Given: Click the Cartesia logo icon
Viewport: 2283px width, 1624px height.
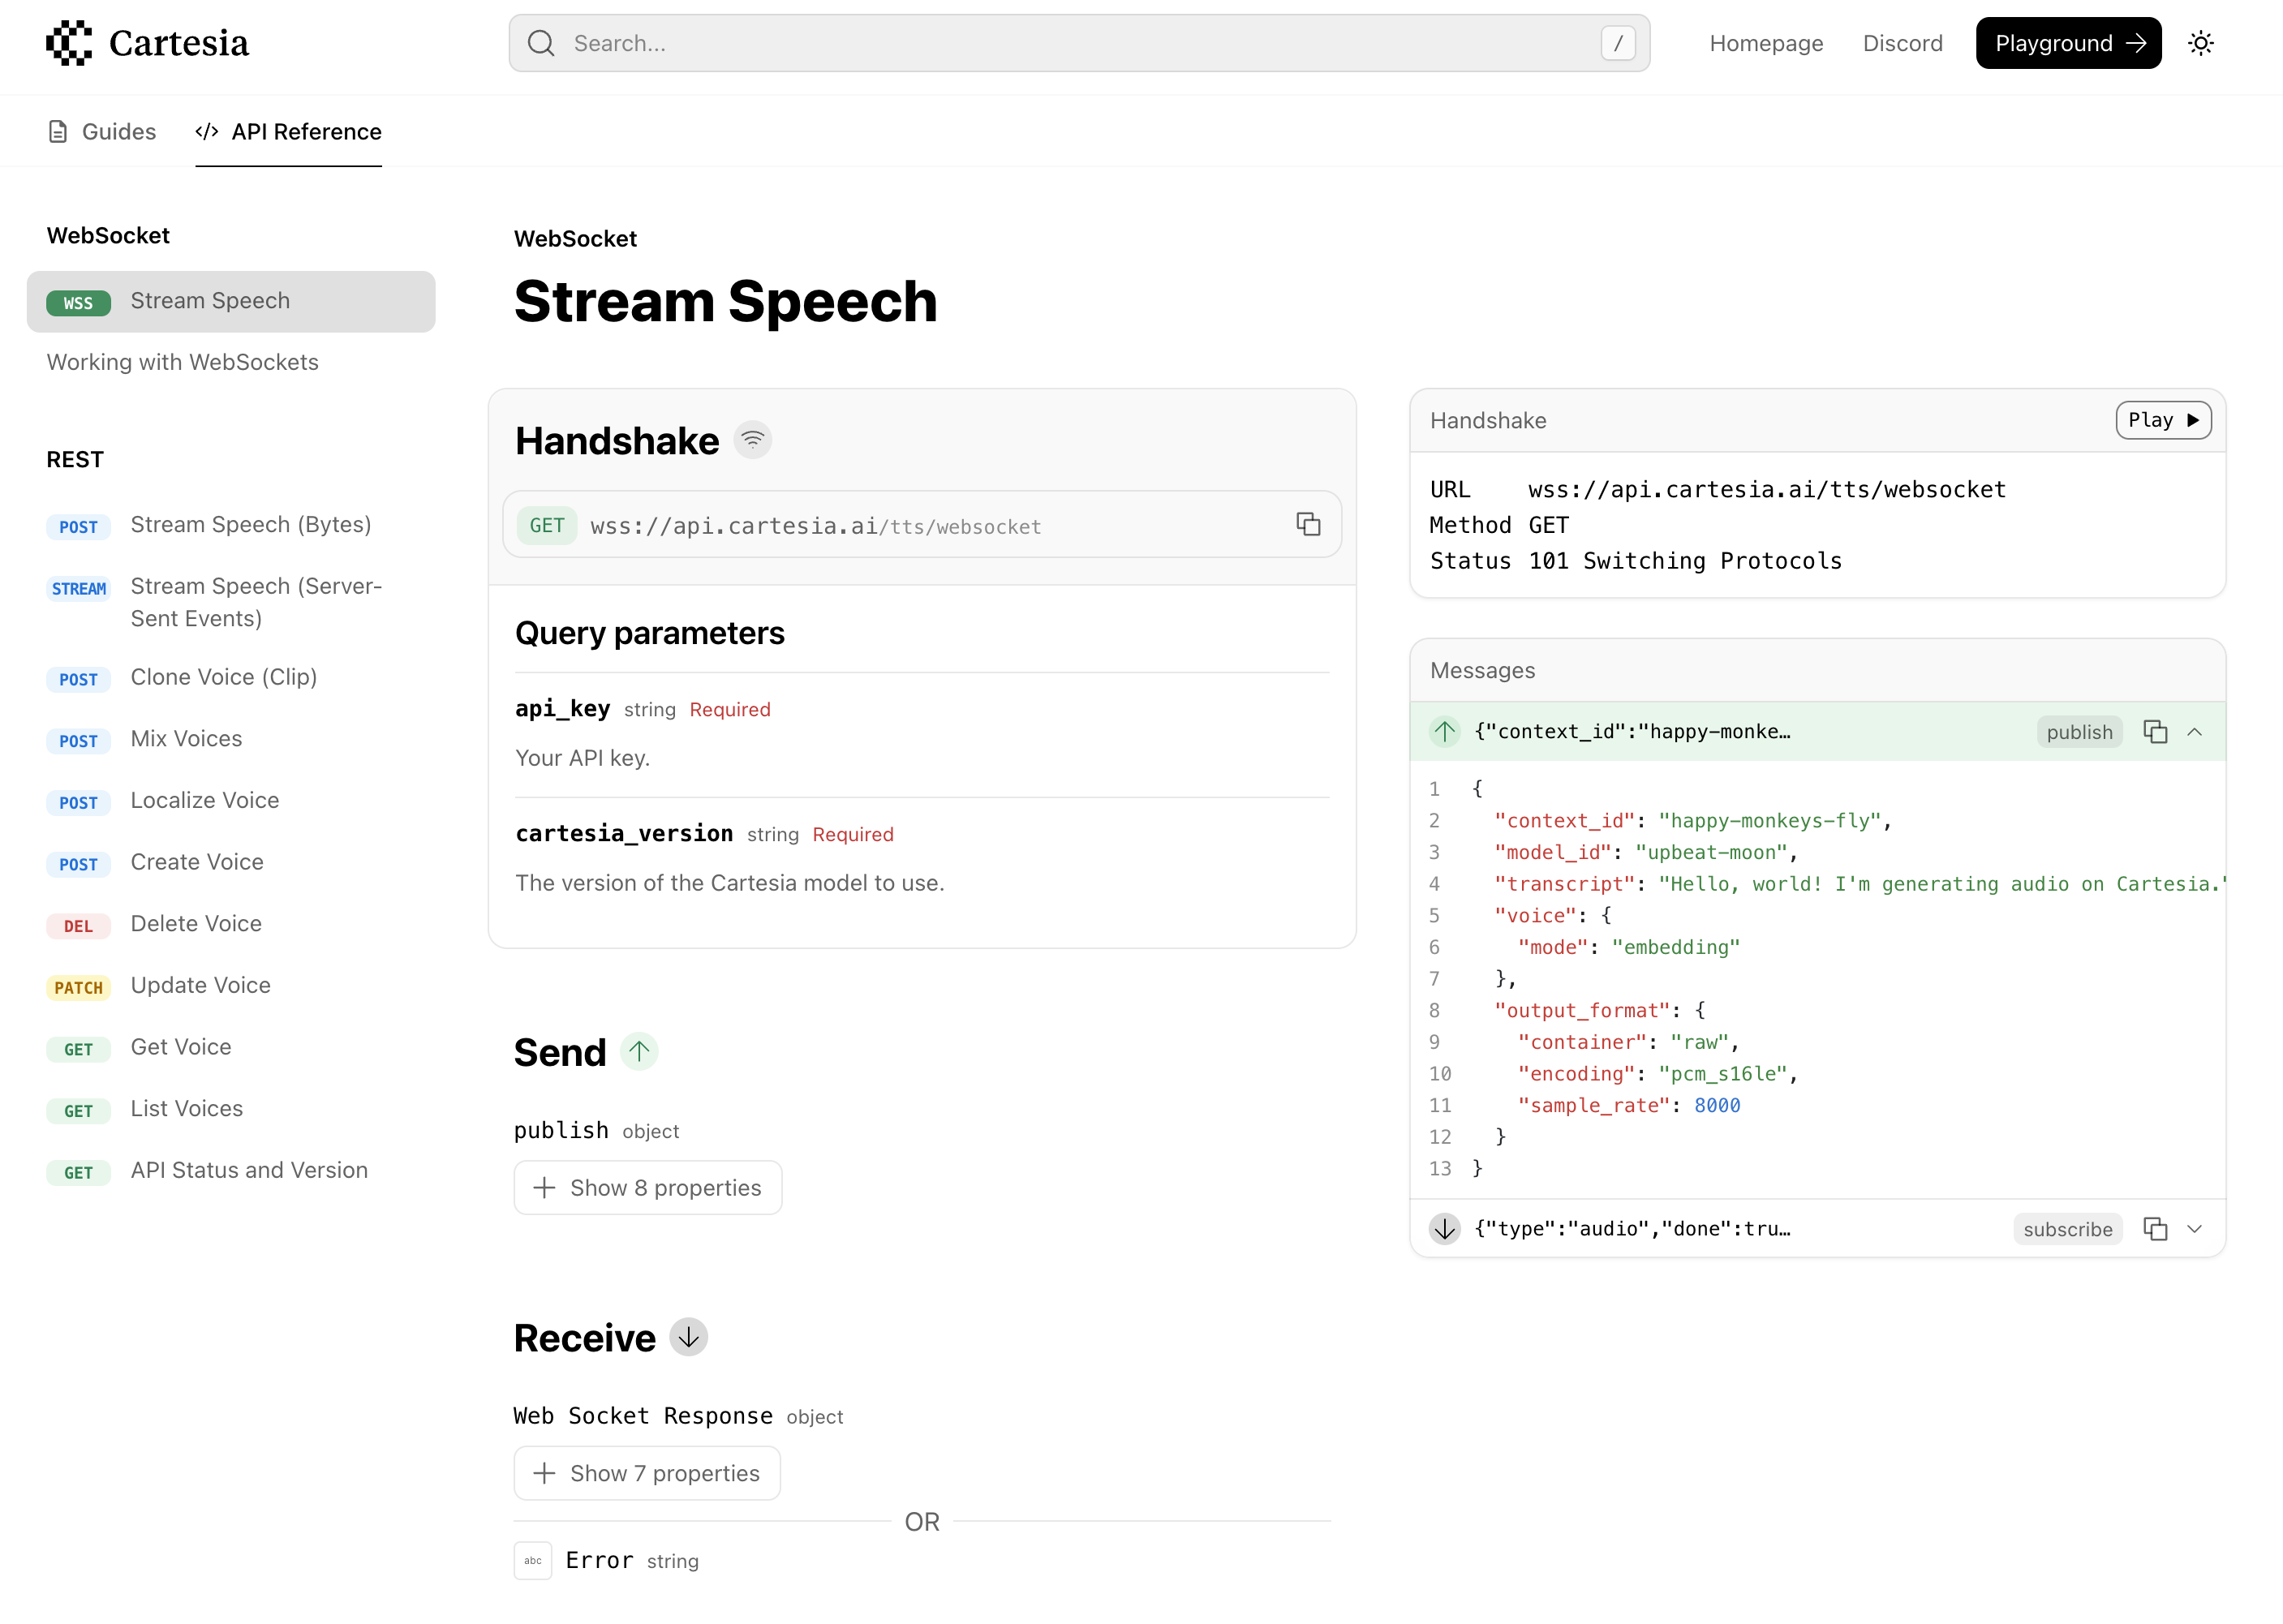Looking at the screenshot, I should 68,42.
